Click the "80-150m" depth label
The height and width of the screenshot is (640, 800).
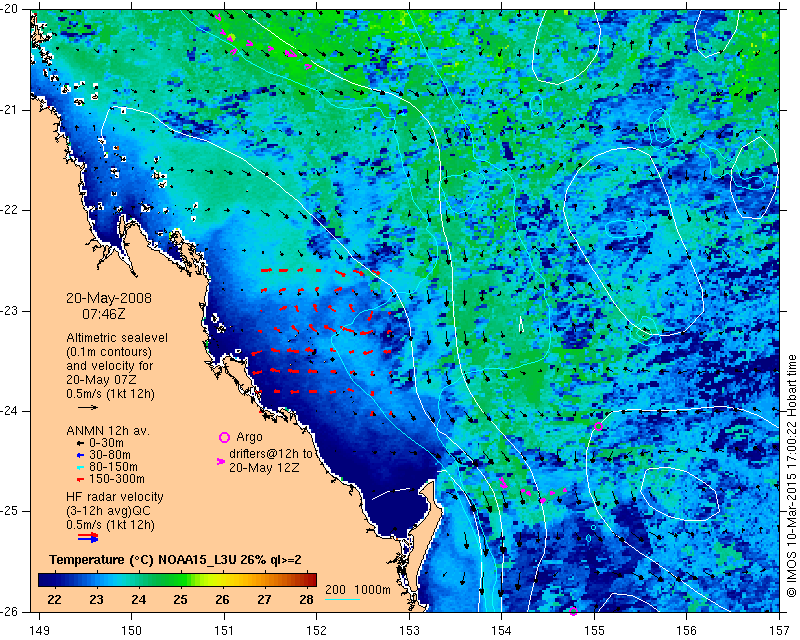click(x=113, y=467)
